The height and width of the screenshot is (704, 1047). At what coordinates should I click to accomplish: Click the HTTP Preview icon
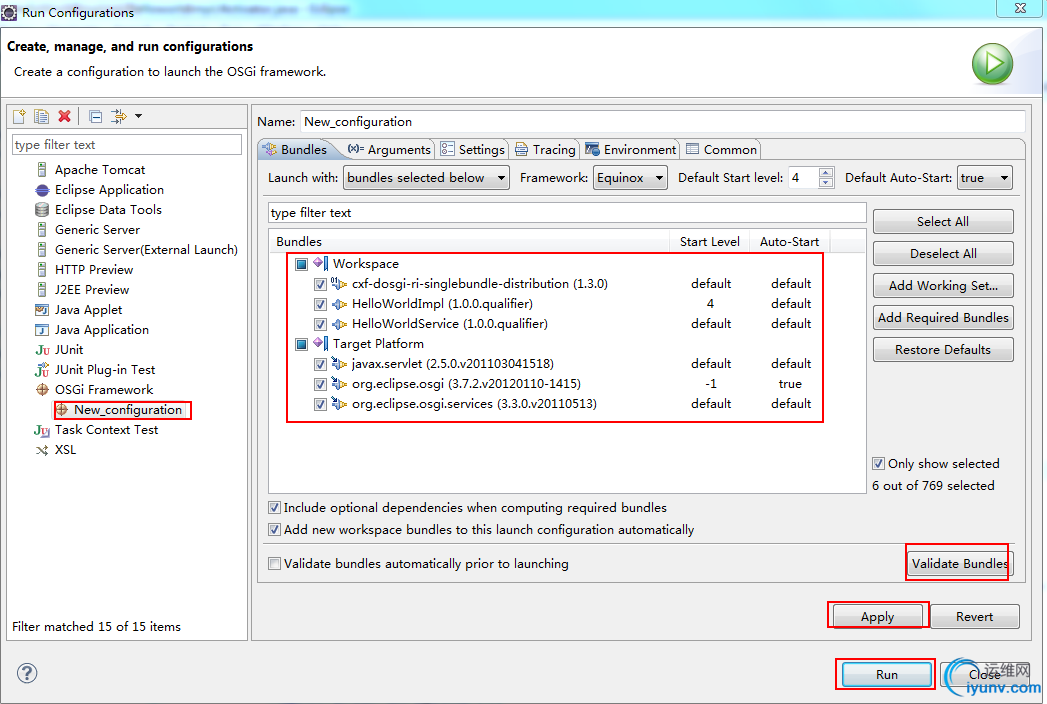(x=42, y=270)
